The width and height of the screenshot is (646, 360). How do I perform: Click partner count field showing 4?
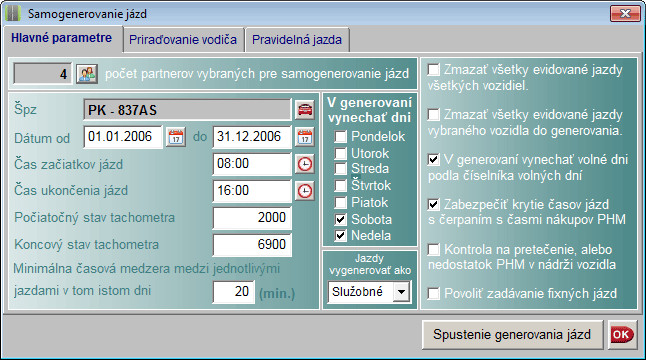(x=42, y=74)
